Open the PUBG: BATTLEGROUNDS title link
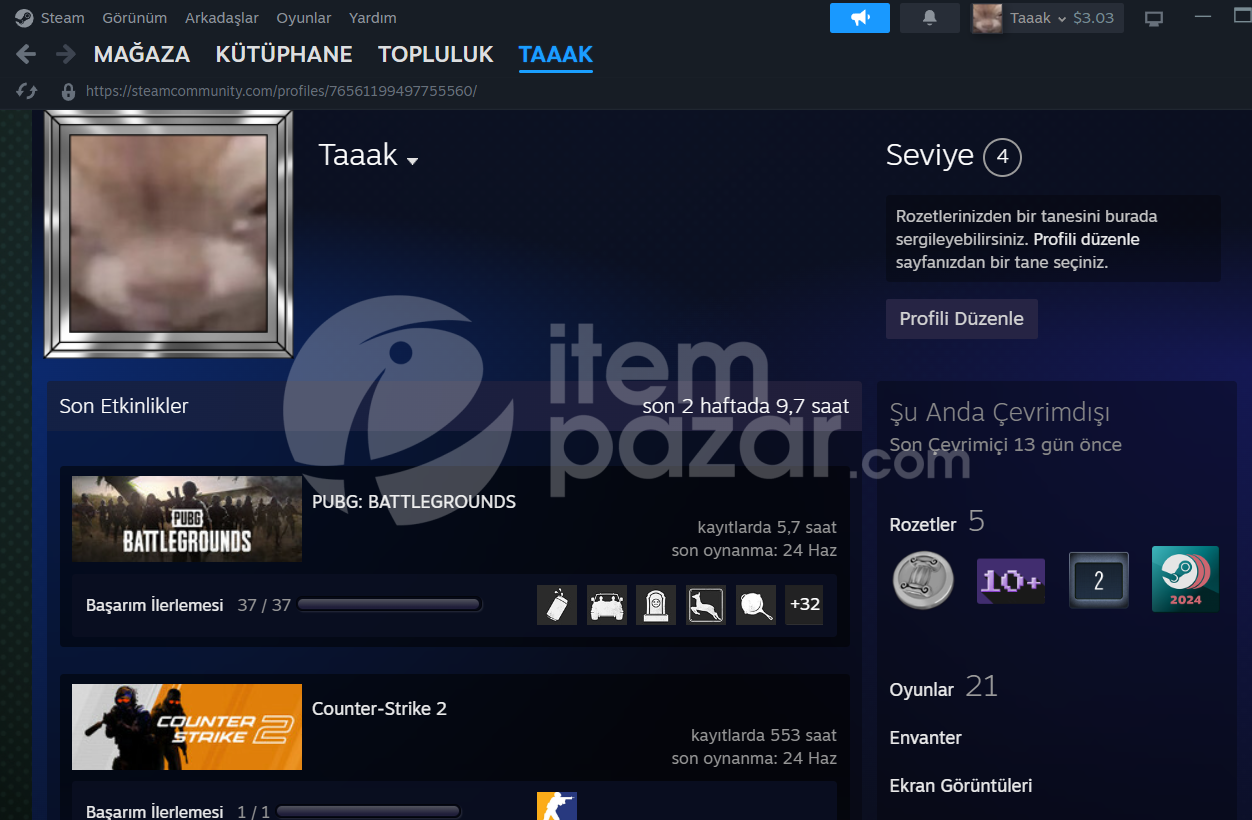This screenshot has height=820, width=1252. pos(414,502)
